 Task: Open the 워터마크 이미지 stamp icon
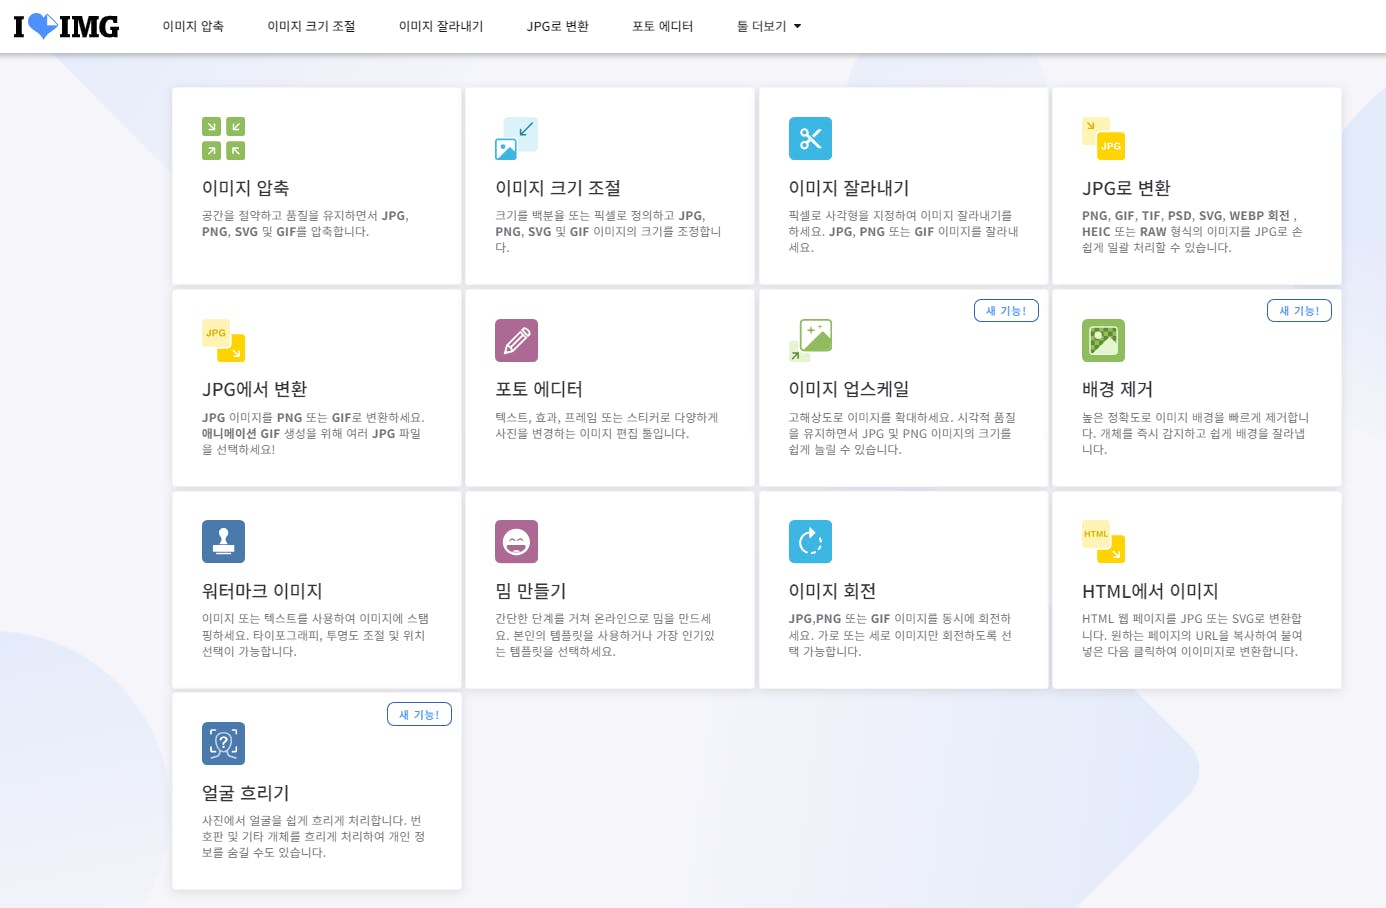(x=223, y=542)
